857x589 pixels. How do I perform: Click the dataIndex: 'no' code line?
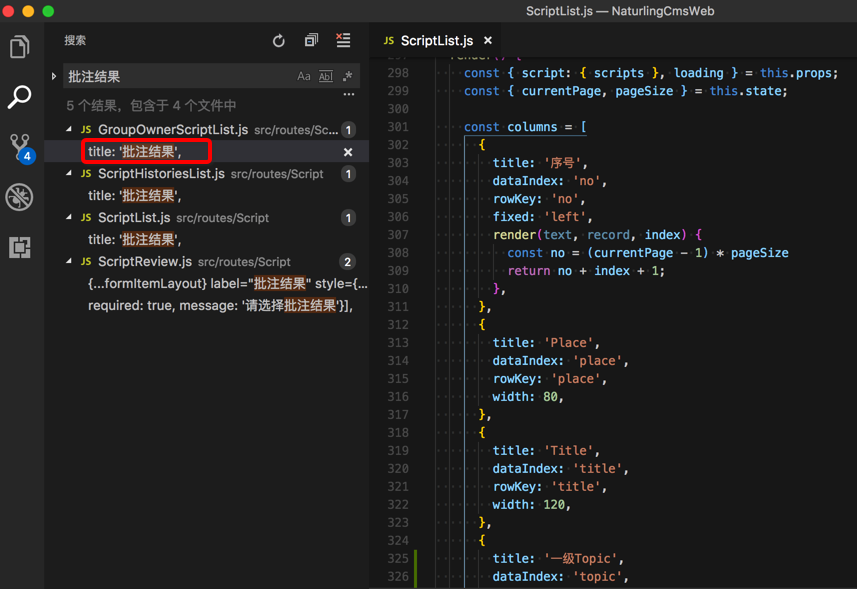pyautogui.click(x=549, y=181)
